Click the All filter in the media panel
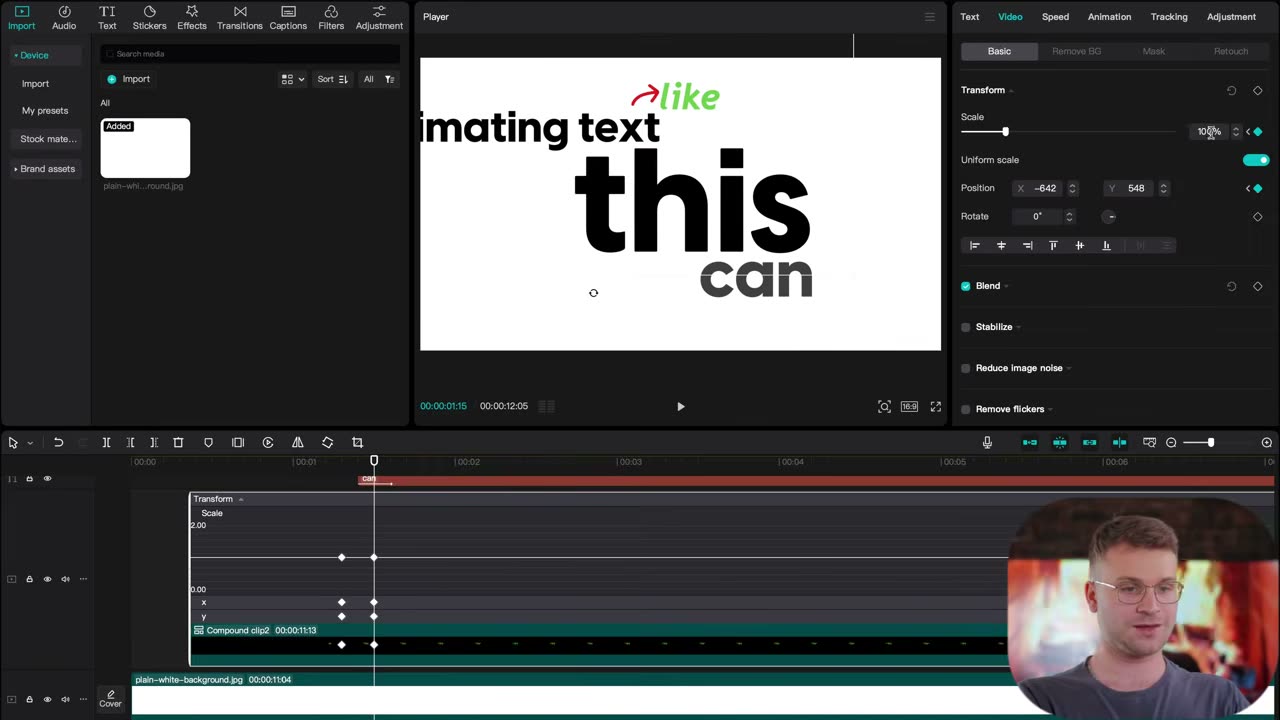The image size is (1280, 720). pyautogui.click(x=368, y=79)
